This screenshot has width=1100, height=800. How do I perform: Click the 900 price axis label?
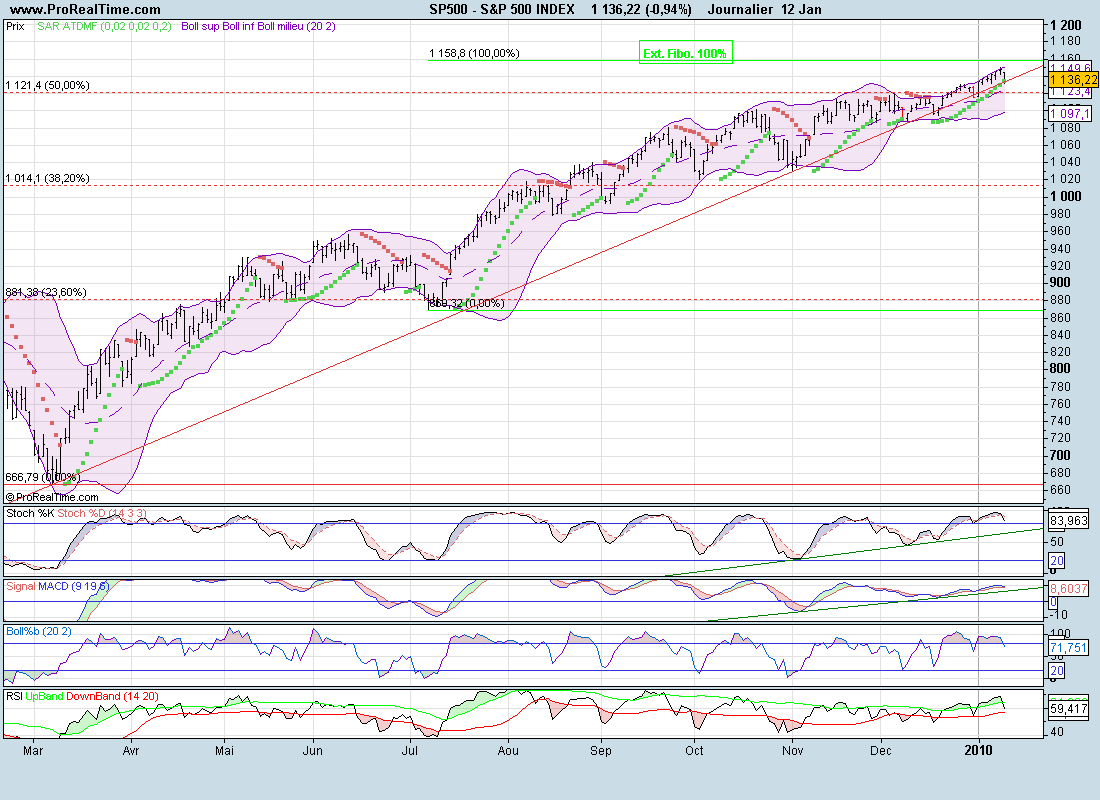[1060, 282]
